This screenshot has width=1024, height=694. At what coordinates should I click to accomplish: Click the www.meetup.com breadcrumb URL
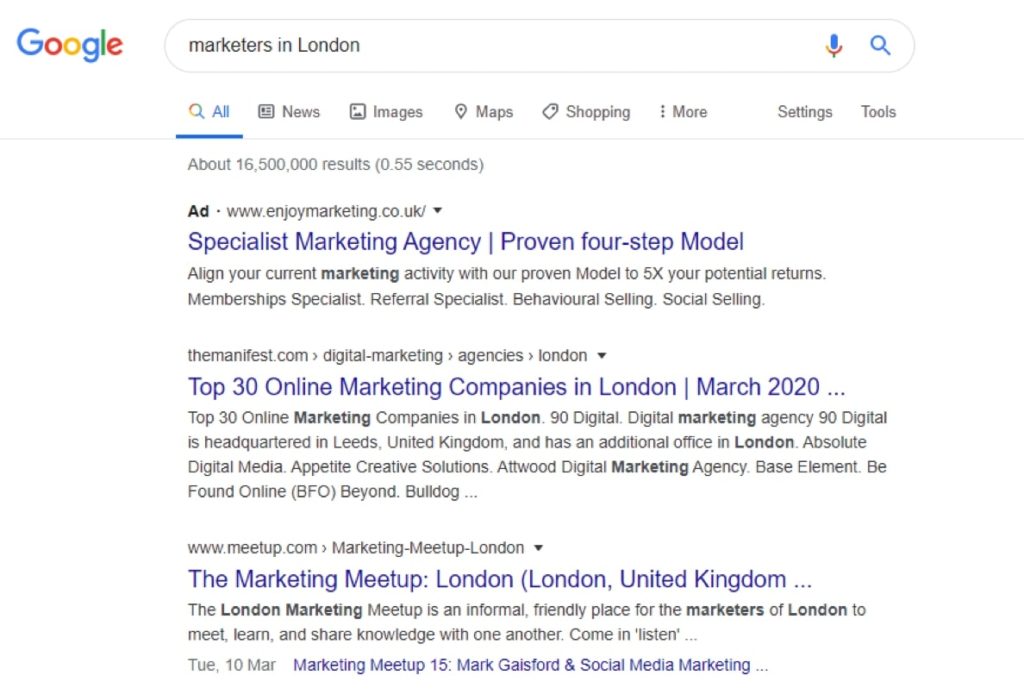[x=252, y=547]
